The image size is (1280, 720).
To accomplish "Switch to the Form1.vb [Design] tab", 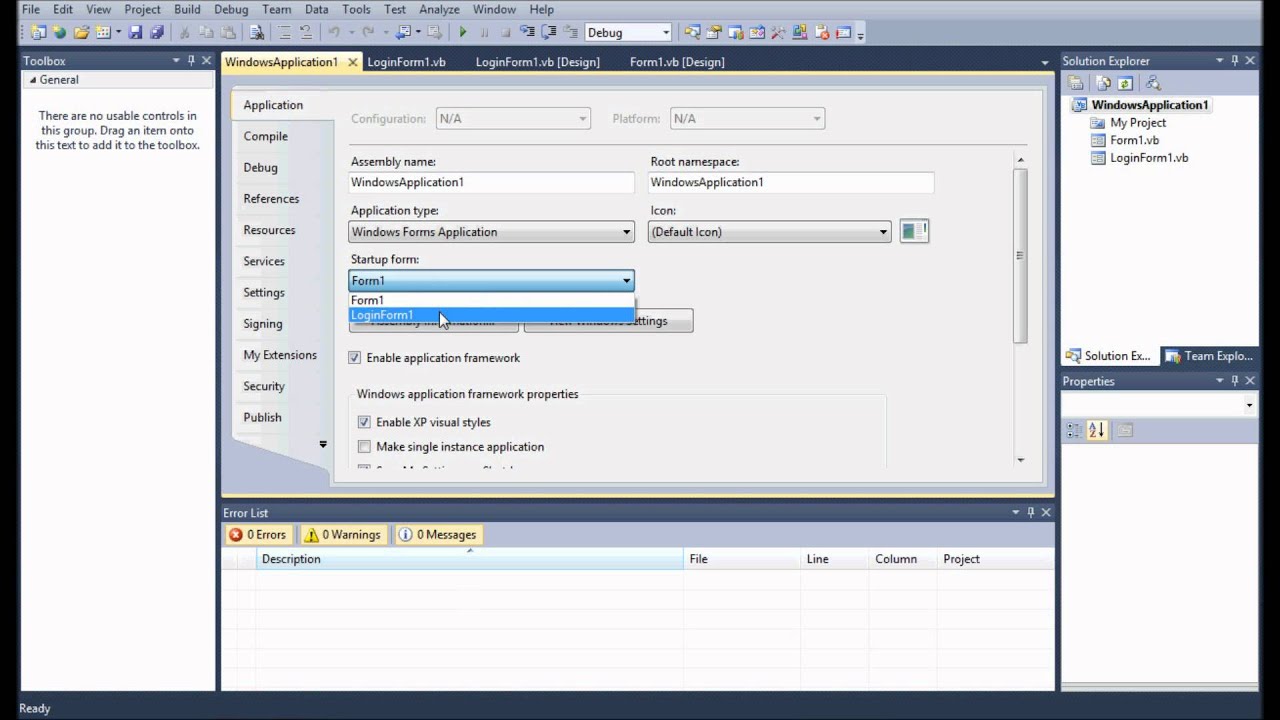I will coord(677,62).
